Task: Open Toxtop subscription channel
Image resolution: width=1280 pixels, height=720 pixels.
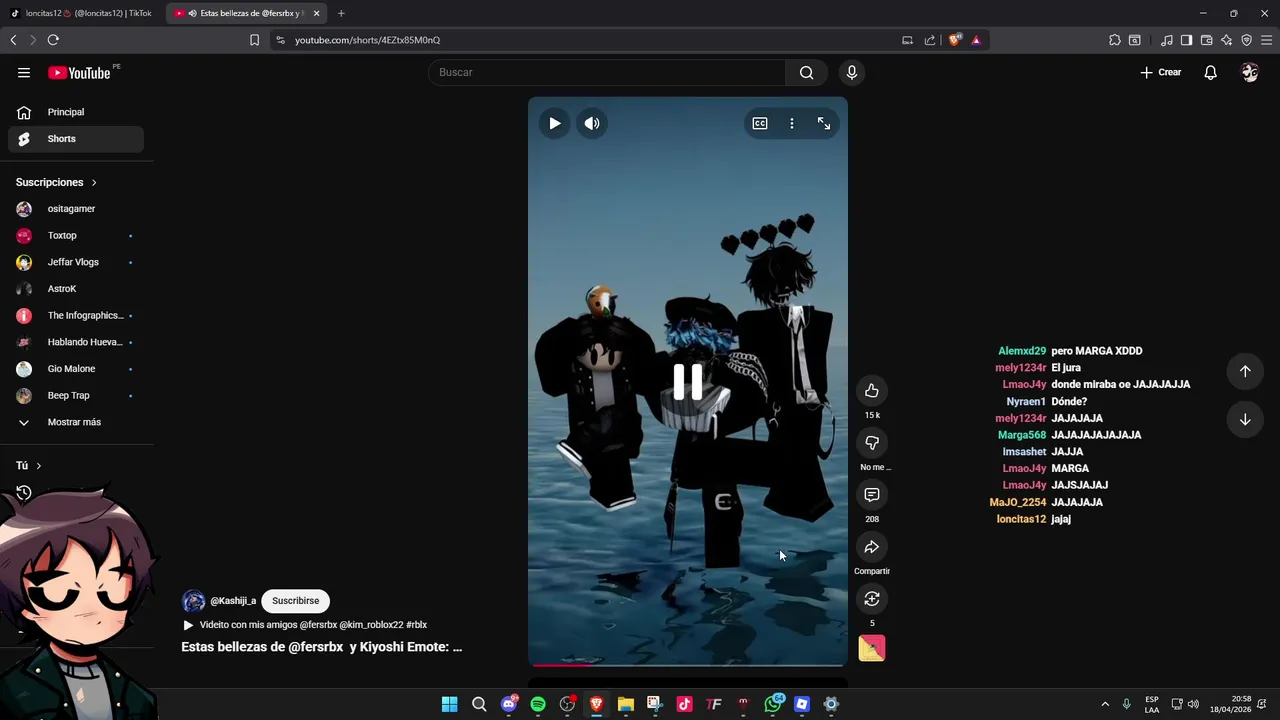Action: pyautogui.click(x=76, y=236)
